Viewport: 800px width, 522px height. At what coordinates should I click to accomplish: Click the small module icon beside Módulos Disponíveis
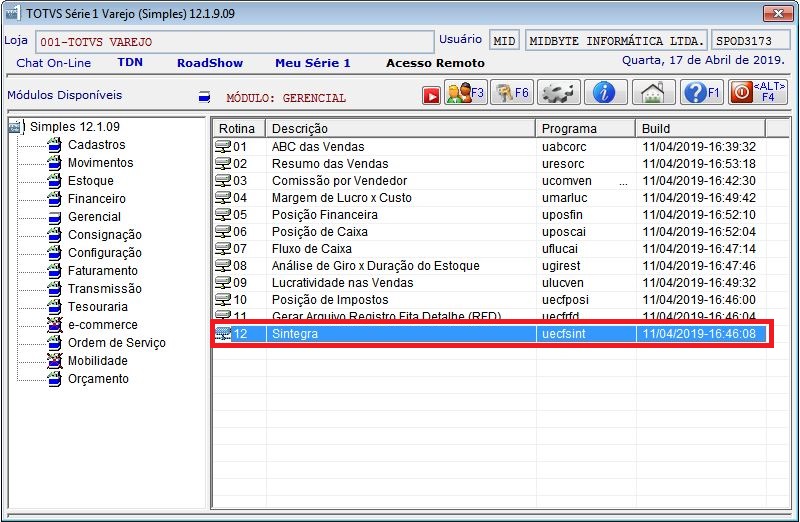tap(205, 96)
